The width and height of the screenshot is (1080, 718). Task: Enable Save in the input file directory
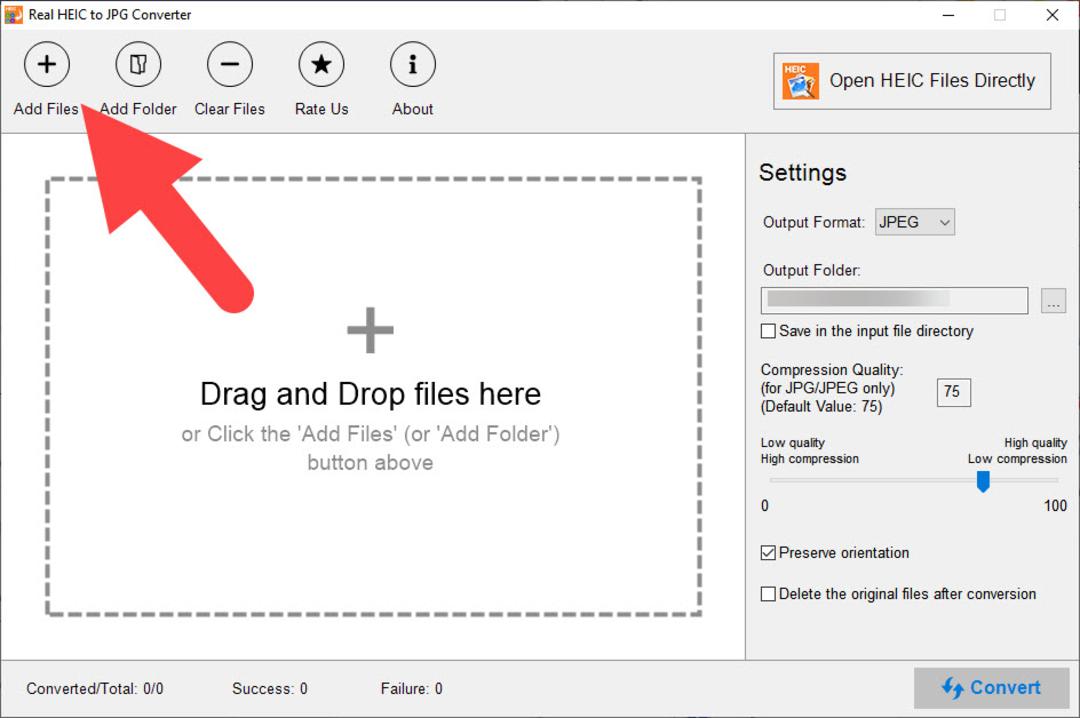point(768,331)
